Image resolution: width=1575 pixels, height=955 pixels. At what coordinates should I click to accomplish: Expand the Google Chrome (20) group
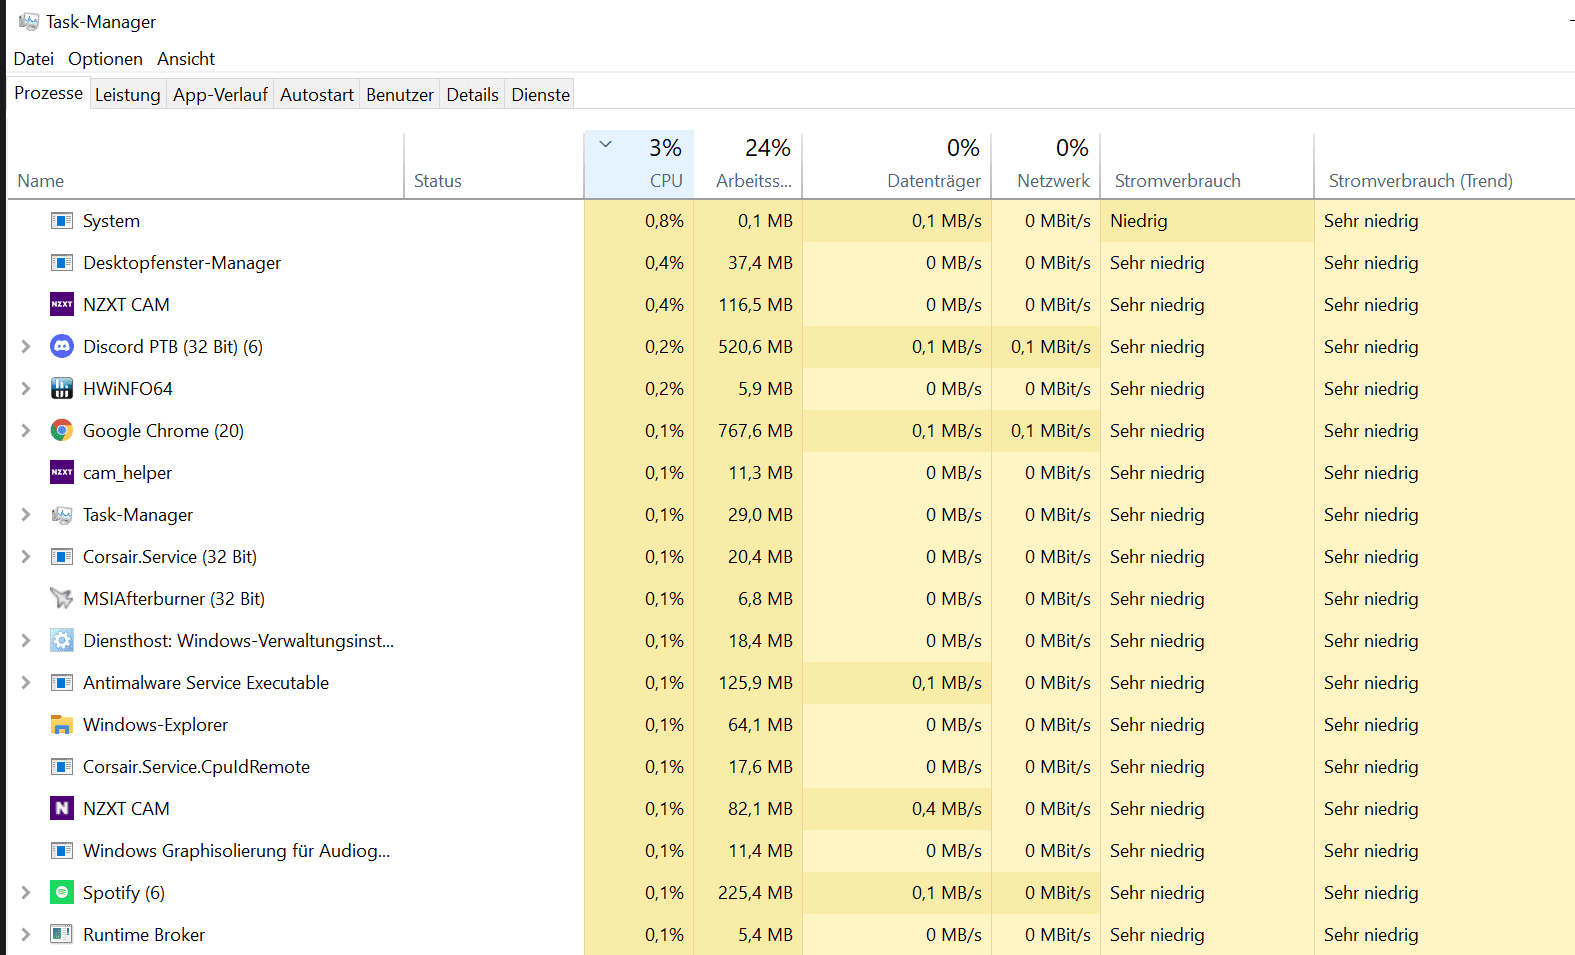click(x=26, y=431)
